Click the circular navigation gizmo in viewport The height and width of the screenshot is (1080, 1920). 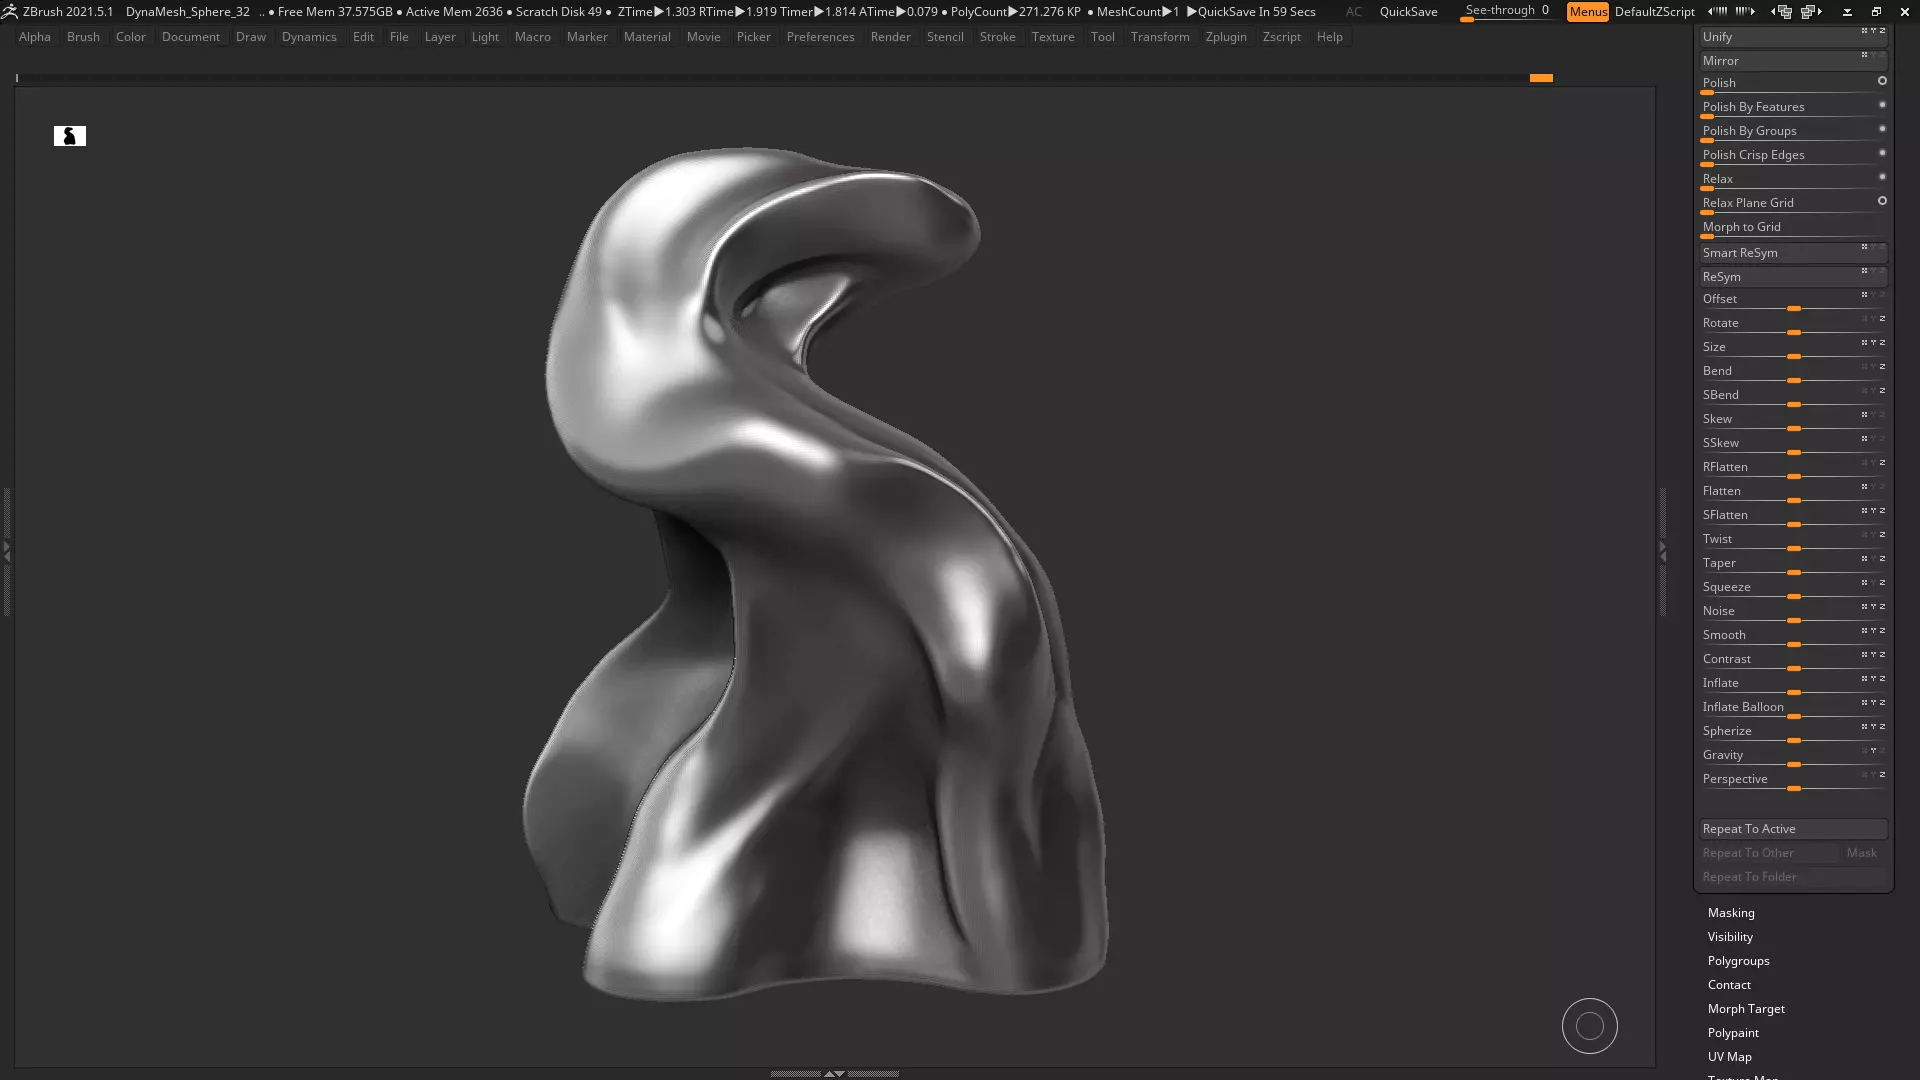point(1589,1026)
